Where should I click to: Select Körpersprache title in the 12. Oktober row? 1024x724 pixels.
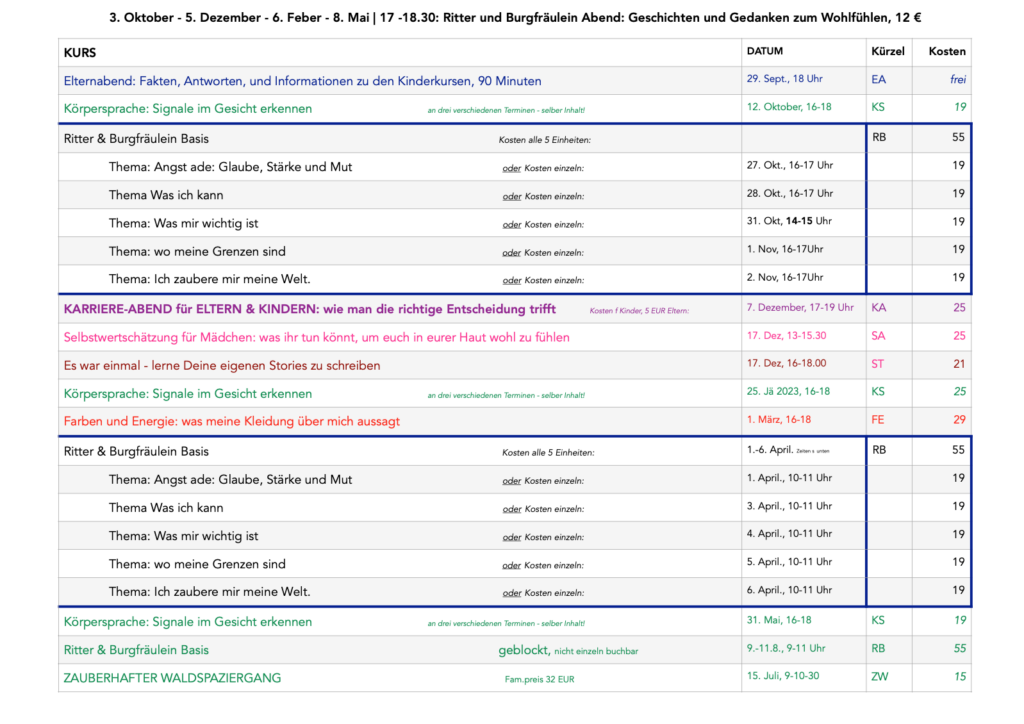tap(187, 109)
